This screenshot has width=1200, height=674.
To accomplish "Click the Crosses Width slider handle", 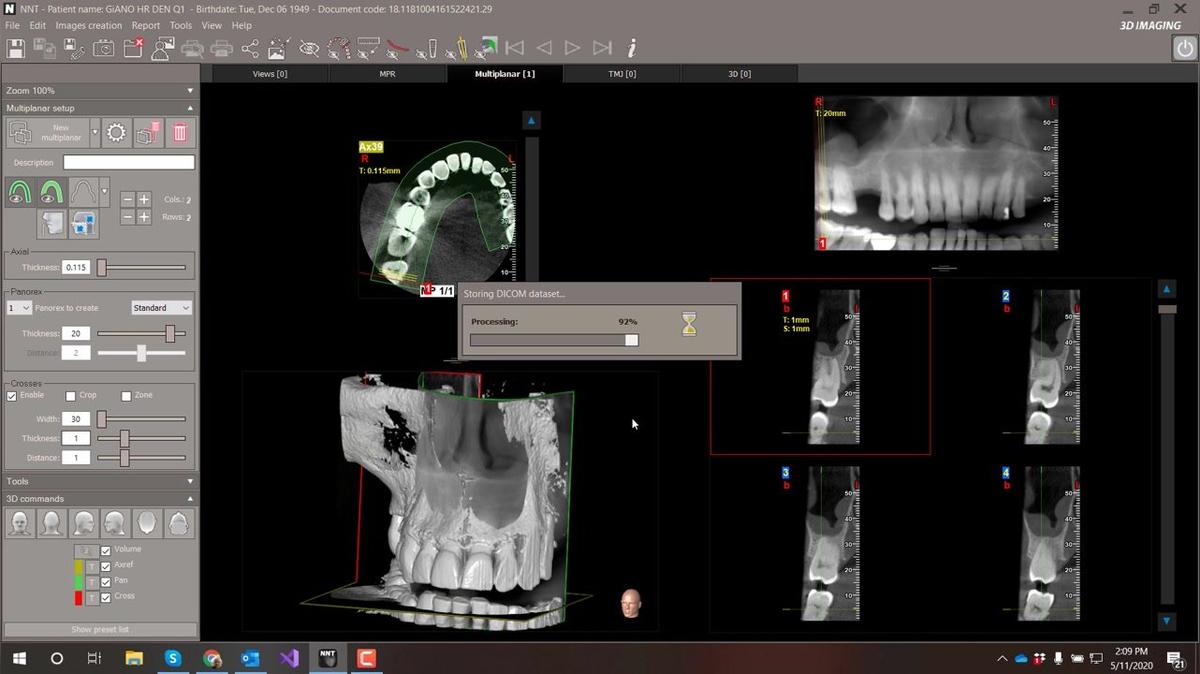I will (101, 419).
